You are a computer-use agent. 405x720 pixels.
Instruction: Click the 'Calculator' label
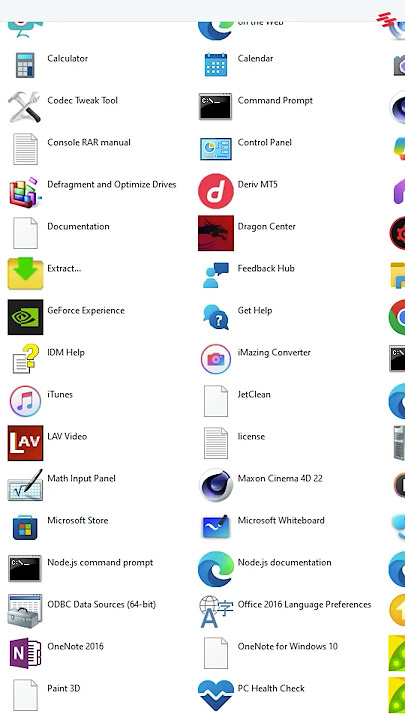[x=68, y=58]
